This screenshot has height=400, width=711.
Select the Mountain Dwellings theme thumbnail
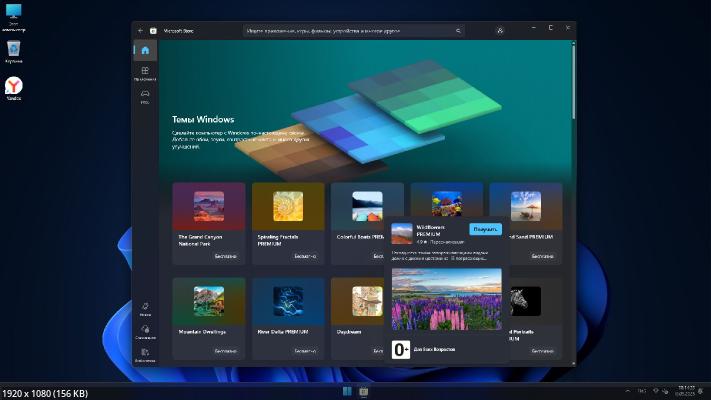208,301
